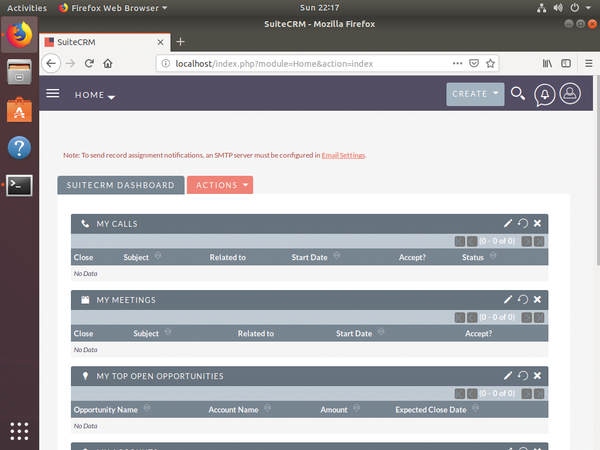The height and width of the screenshot is (450, 600).
Task: Refresh the My Calls dashlet
Action: click(523, 223)
